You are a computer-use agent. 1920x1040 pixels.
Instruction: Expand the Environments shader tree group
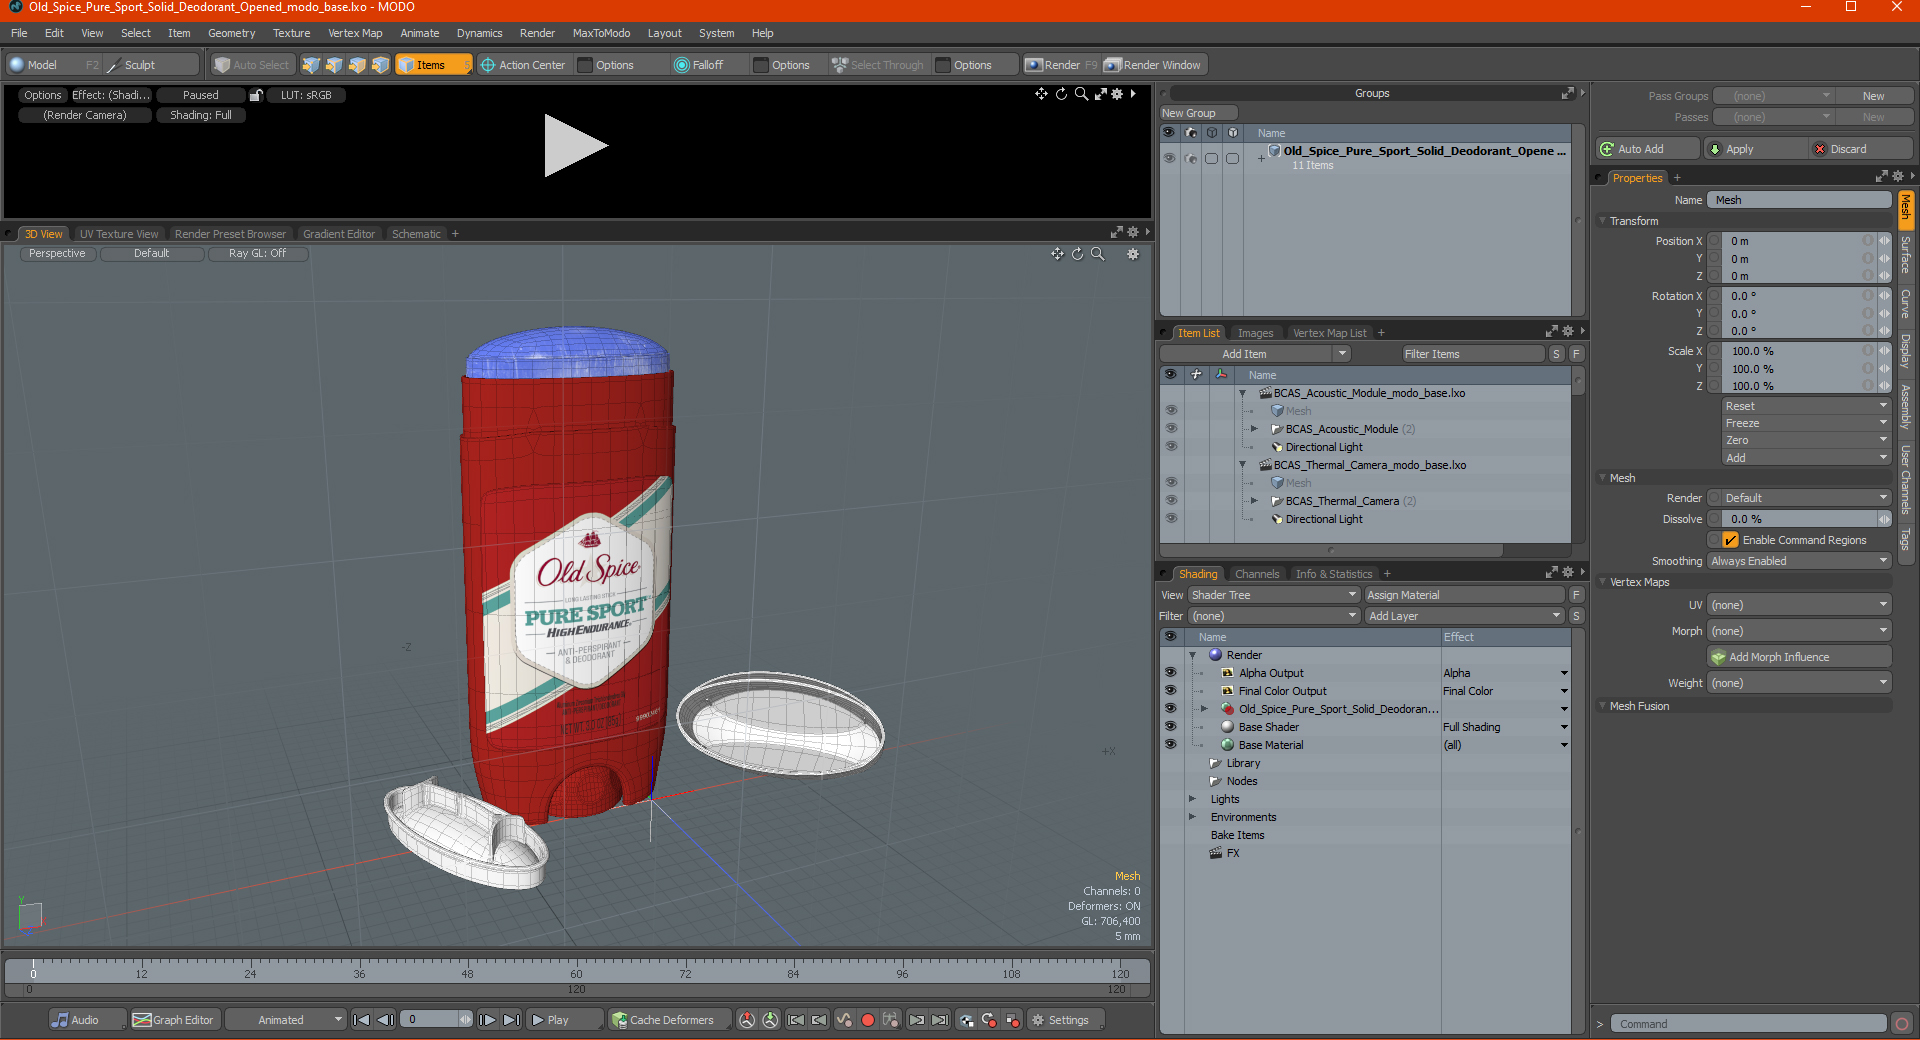[1192, 817]
